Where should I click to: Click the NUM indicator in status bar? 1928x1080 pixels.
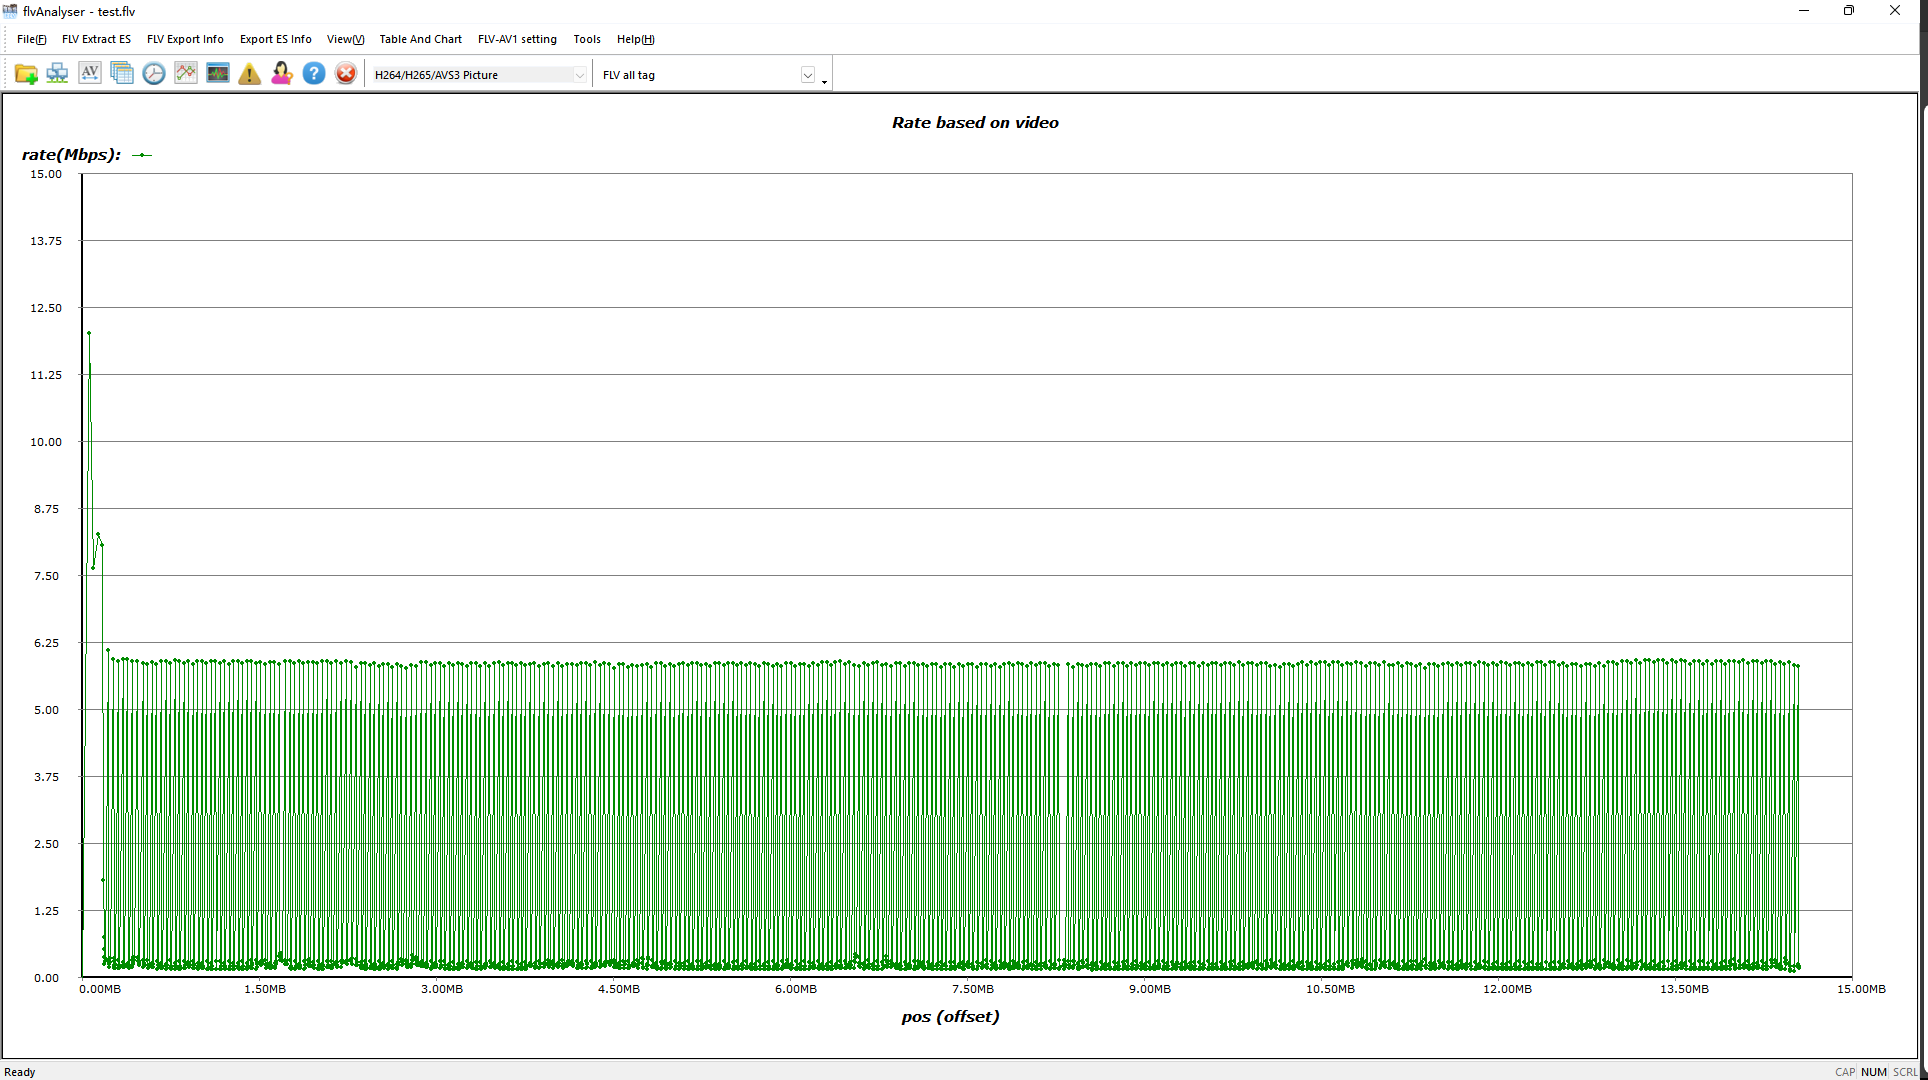click(1873, 1072)
